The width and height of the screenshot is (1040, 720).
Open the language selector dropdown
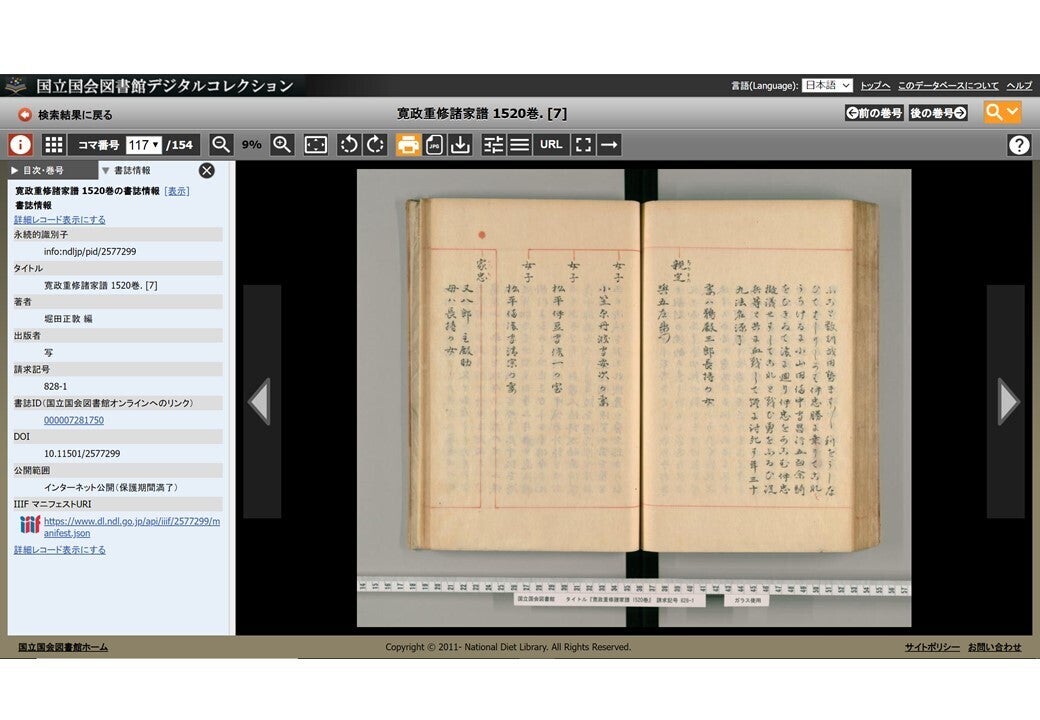point(827,86)
